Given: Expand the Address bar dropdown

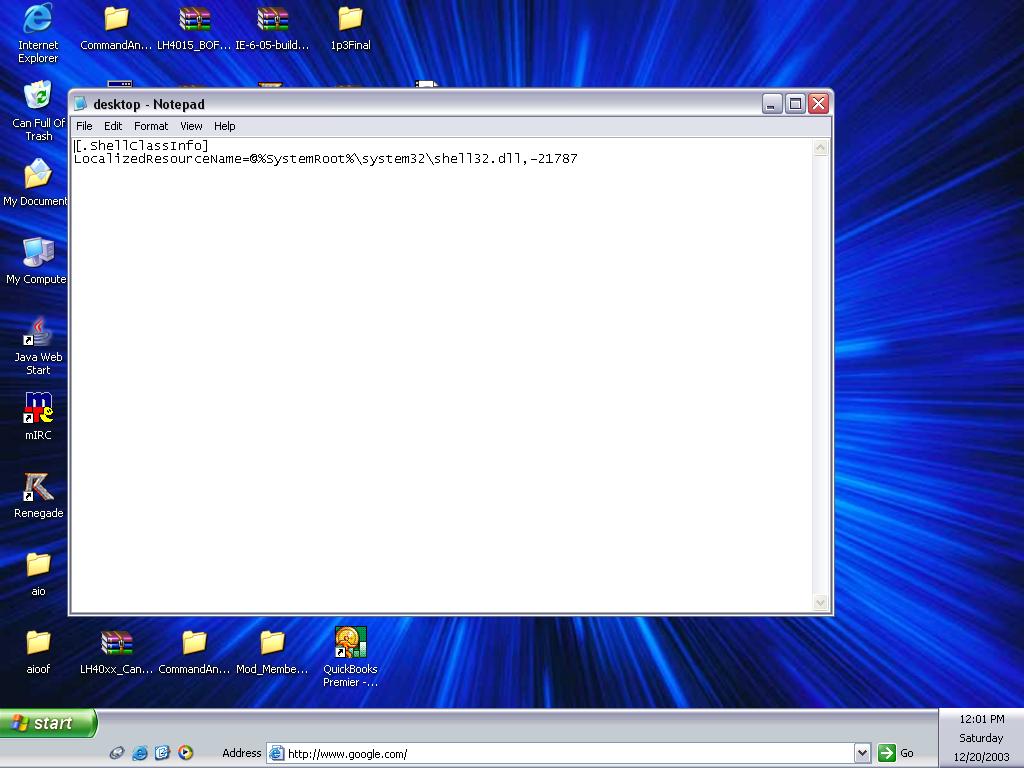Looking at the screenshot, I should pyautogui.click(x=862, y=752).
